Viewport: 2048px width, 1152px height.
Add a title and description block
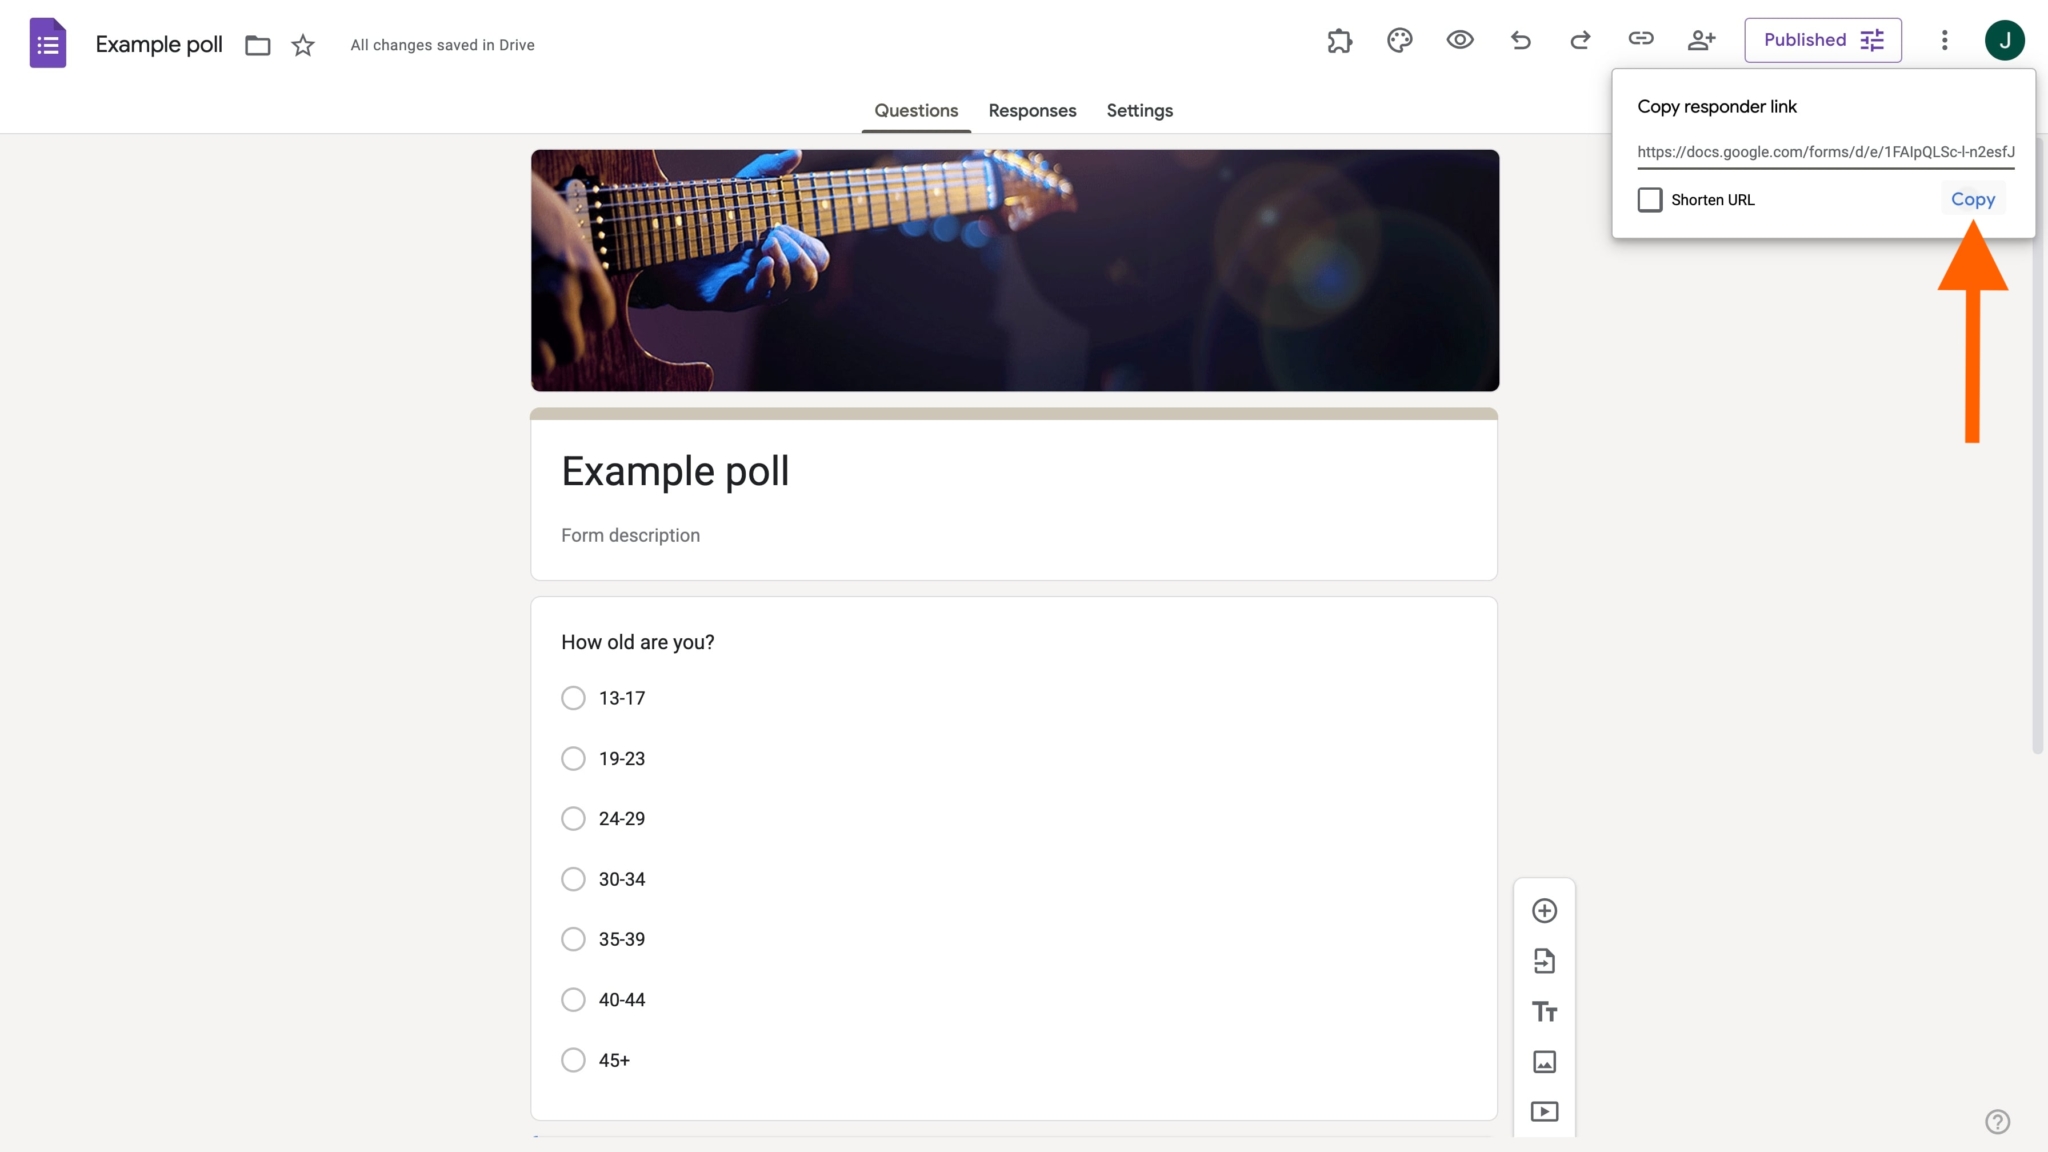pos(1544,1011)
